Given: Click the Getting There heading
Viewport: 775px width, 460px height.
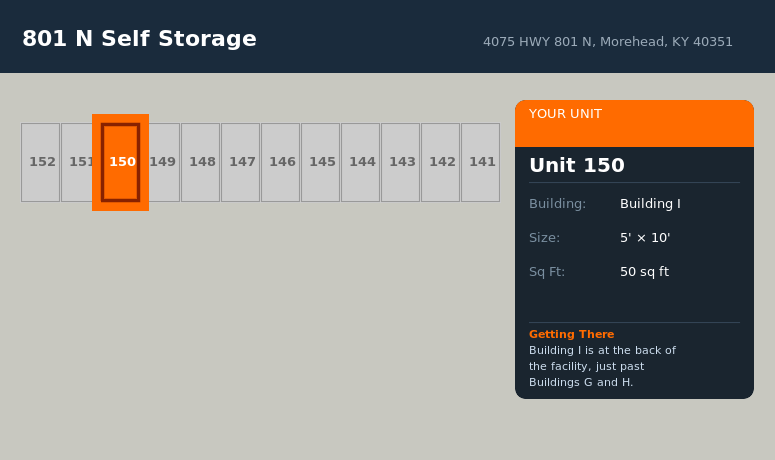Looking at the screenshot, I should click(571, 334).
